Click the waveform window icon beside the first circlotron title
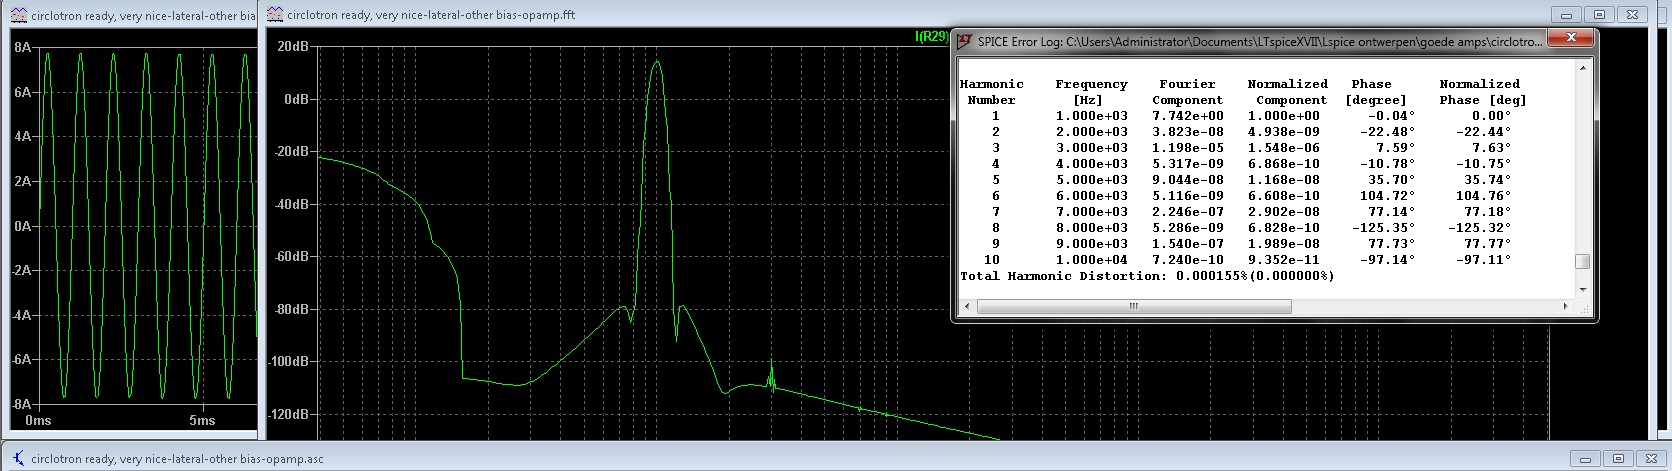Image resolution: width=1672 pixels, height=471 pixels. [20, 16]
